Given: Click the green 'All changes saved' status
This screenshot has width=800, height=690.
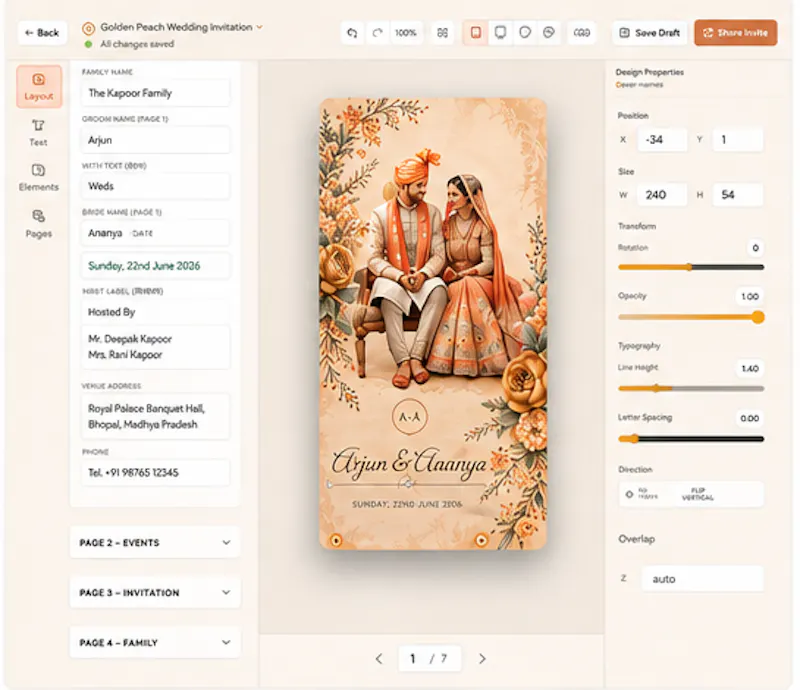Looking at the screenshot, I should 130,44.
